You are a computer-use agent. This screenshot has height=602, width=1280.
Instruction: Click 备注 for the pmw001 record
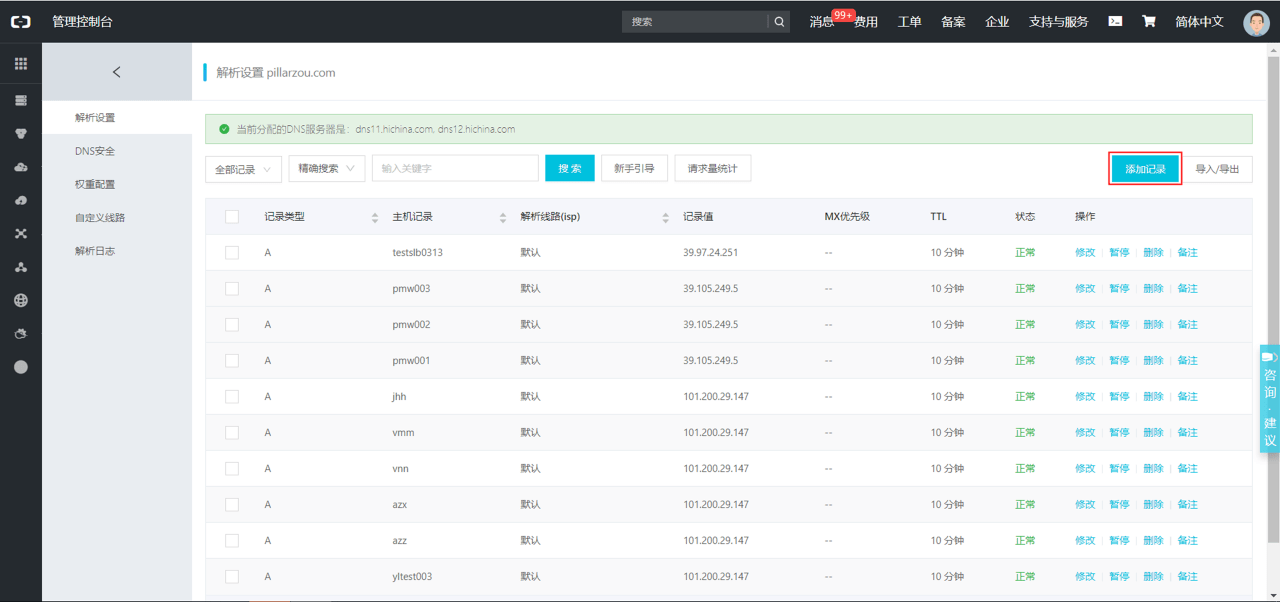point(1187,361)
